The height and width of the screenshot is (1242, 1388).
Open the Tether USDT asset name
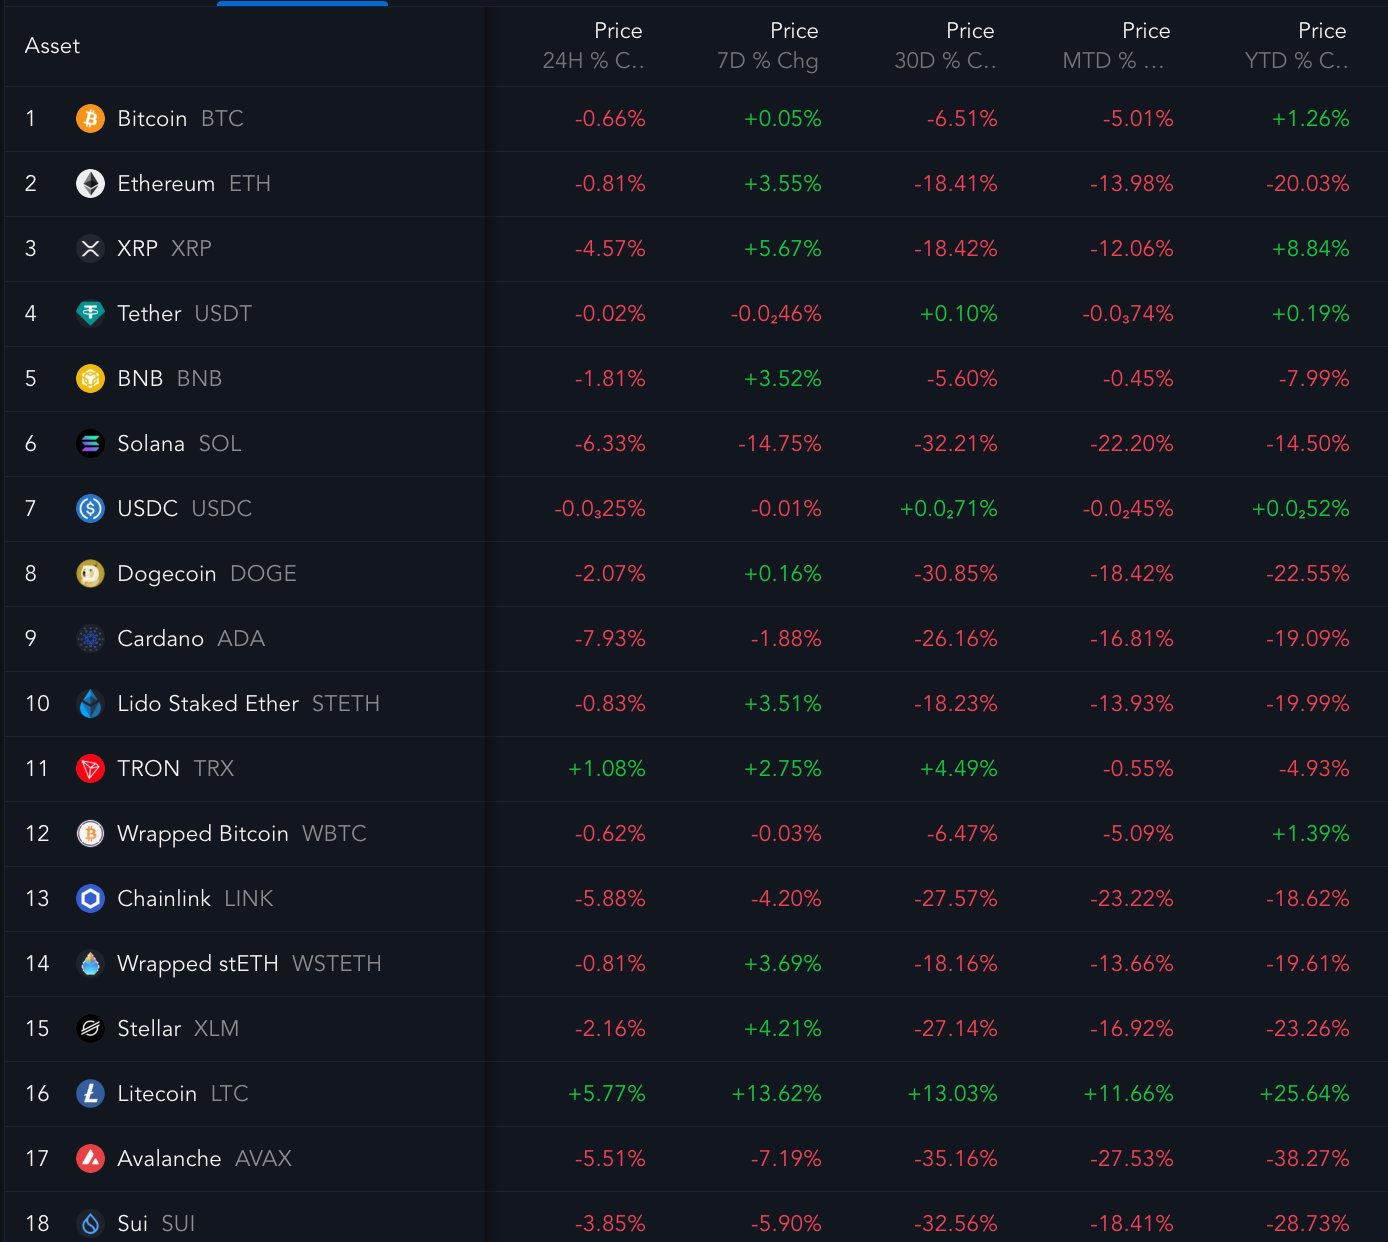(x=184, y=314)
